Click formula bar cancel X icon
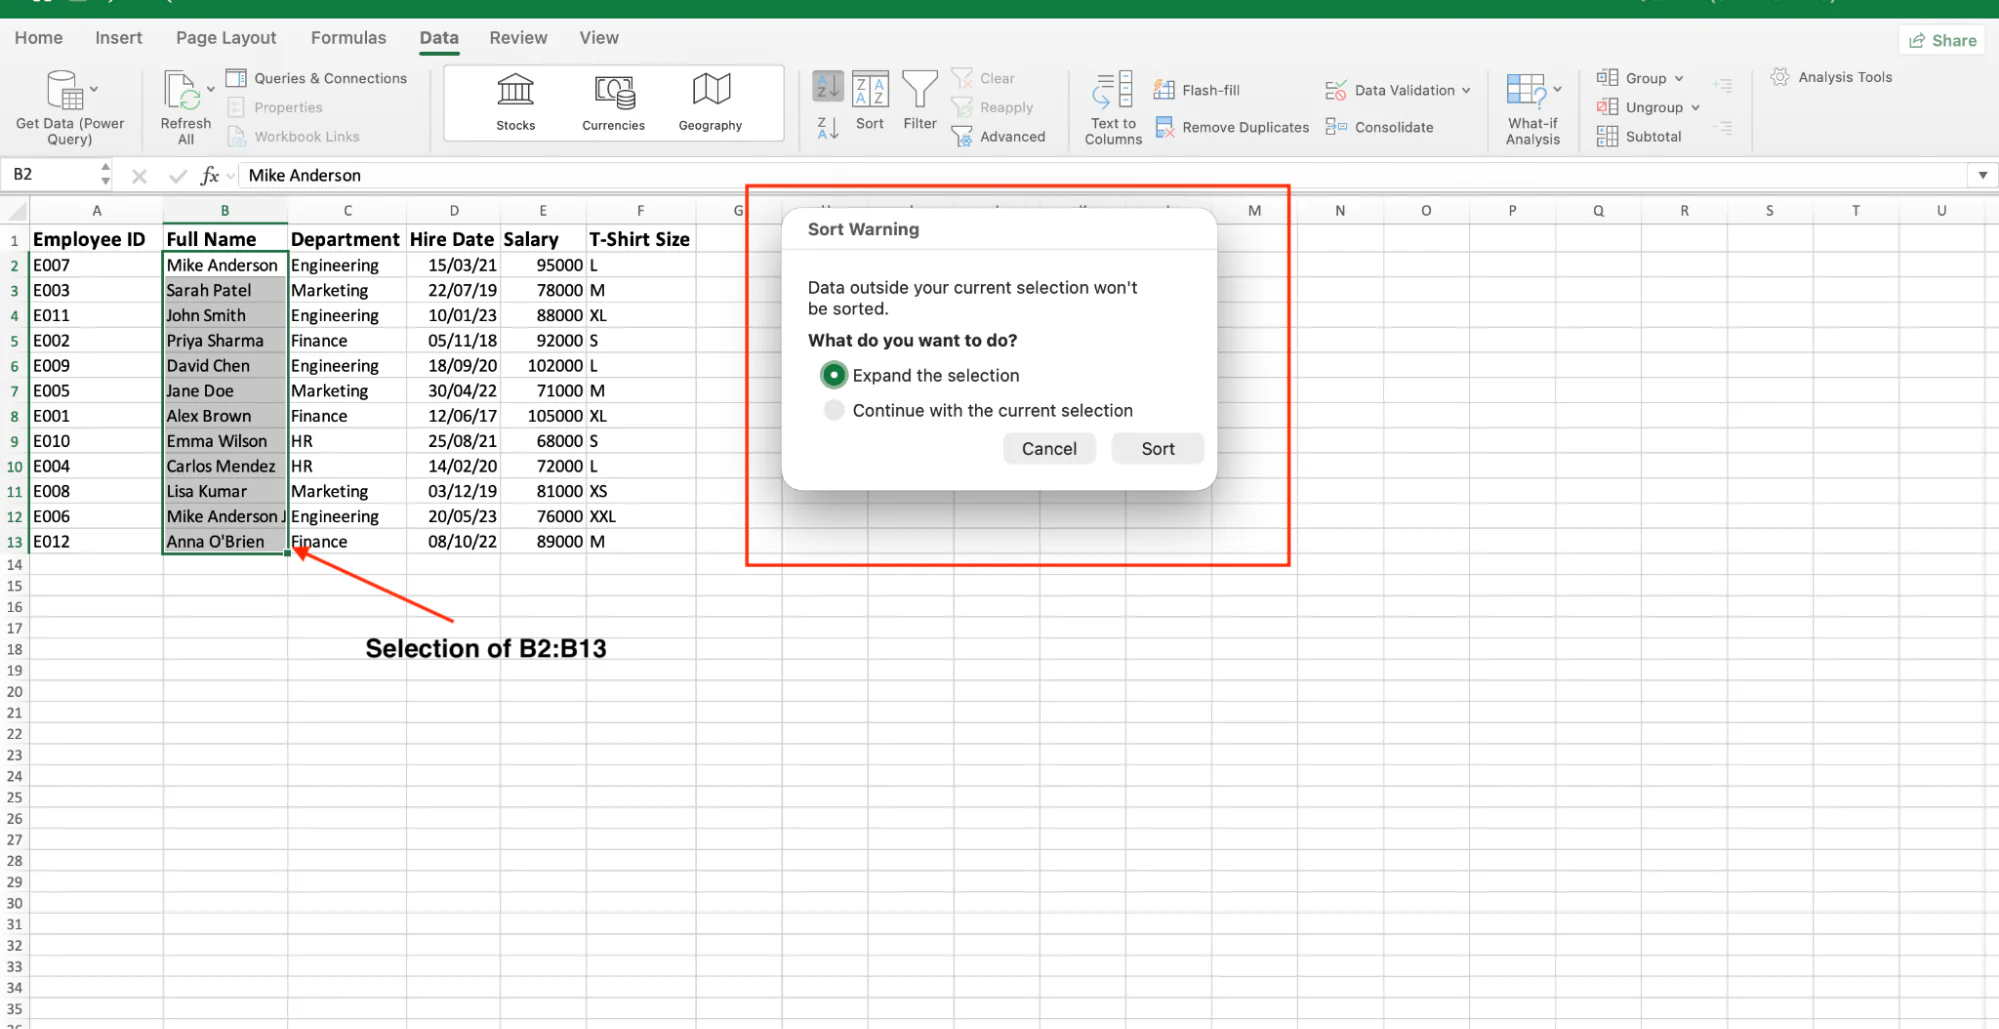This screenshot has height=1029, width=1999. pyautogui.click(x=139, y=176)
